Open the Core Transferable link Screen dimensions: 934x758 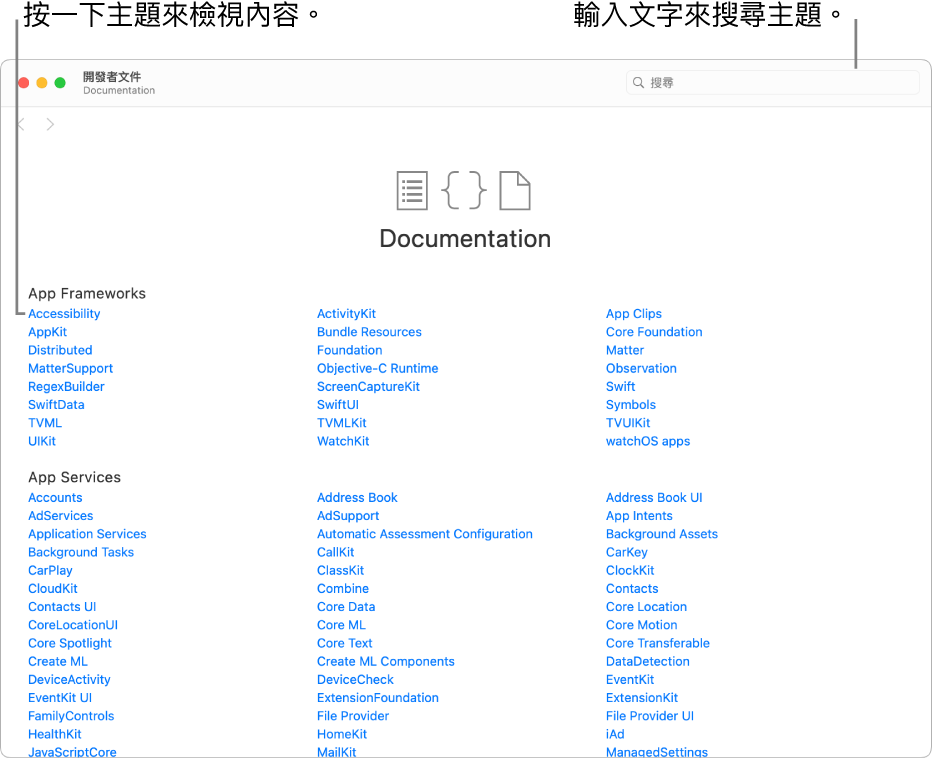point(658,643)
